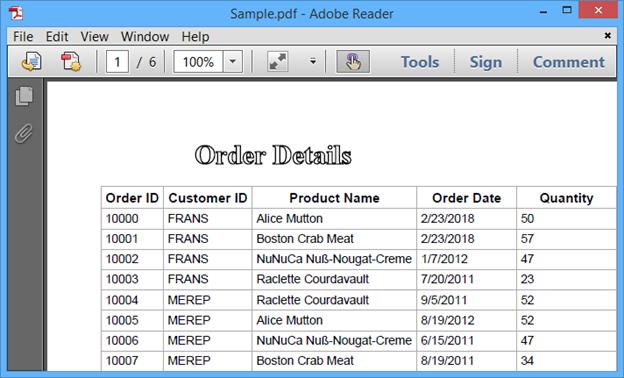Screen dimensions: 624x378
Task: Click date 2/23/2018 in order 10000 row
Action: coord(447,218)
